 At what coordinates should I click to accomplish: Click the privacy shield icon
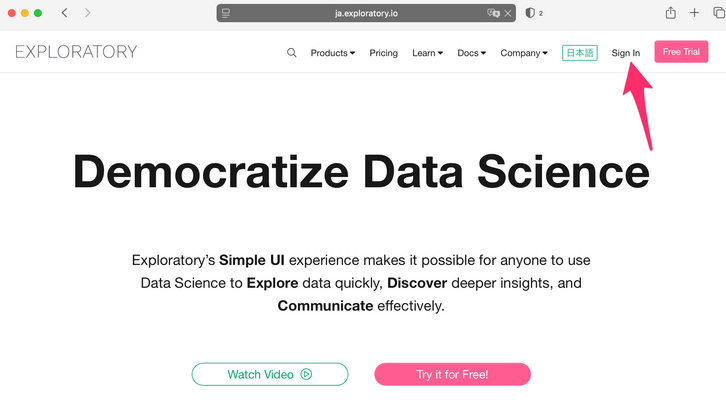[530, 13]
